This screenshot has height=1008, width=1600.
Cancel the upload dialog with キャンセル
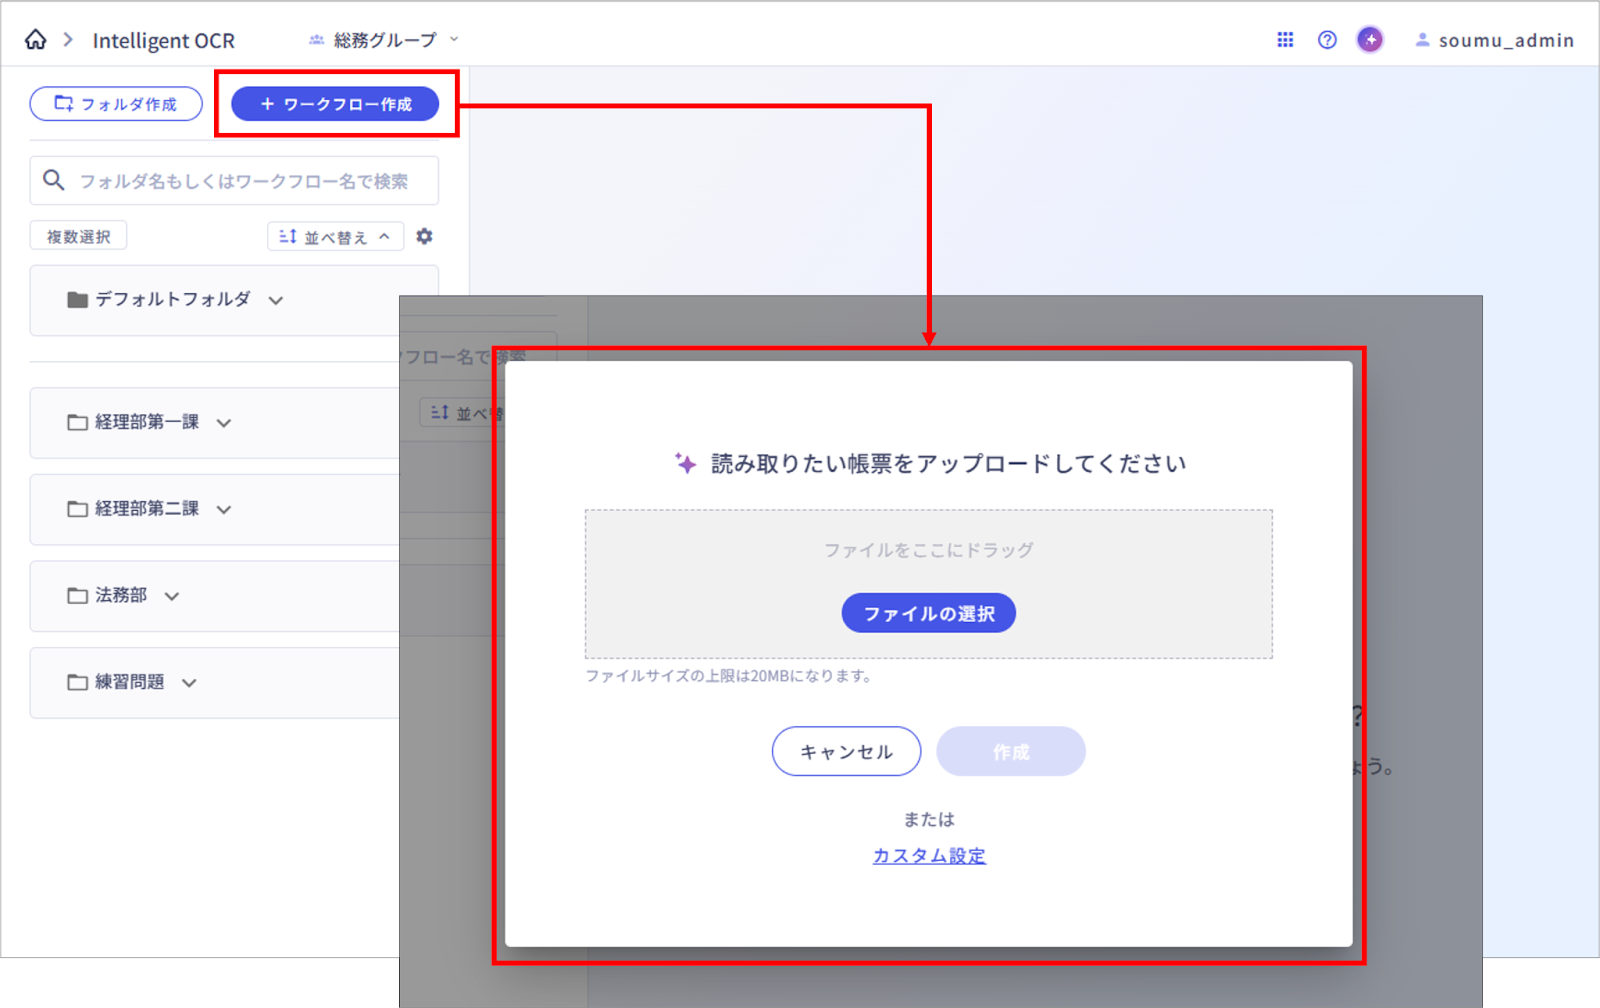click(845, 751)
